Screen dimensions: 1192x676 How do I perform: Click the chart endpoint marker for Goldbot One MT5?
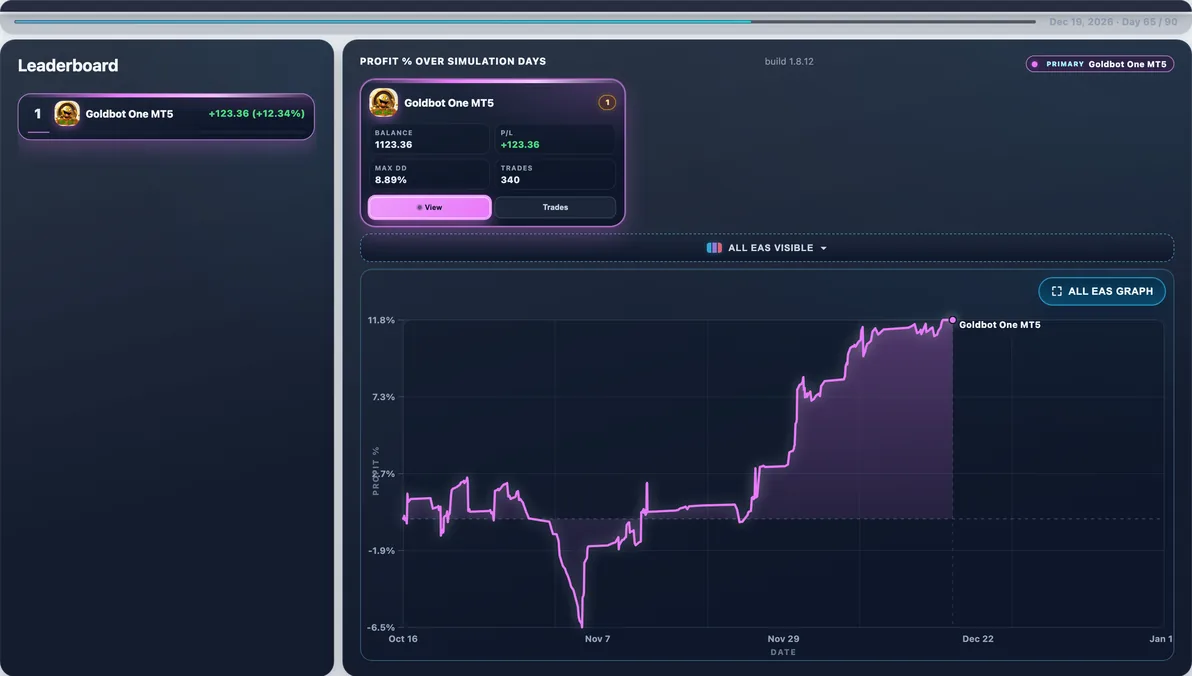[953, 320]
